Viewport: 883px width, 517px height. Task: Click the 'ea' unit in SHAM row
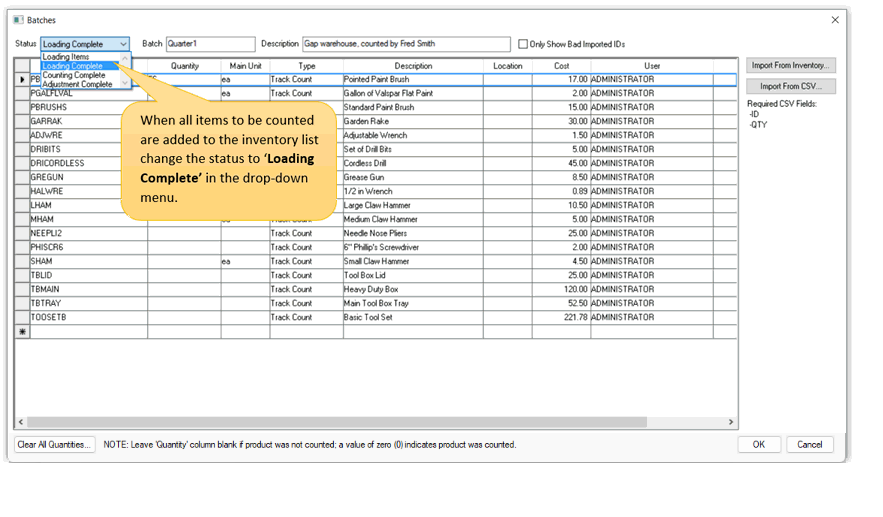point(246,261)
